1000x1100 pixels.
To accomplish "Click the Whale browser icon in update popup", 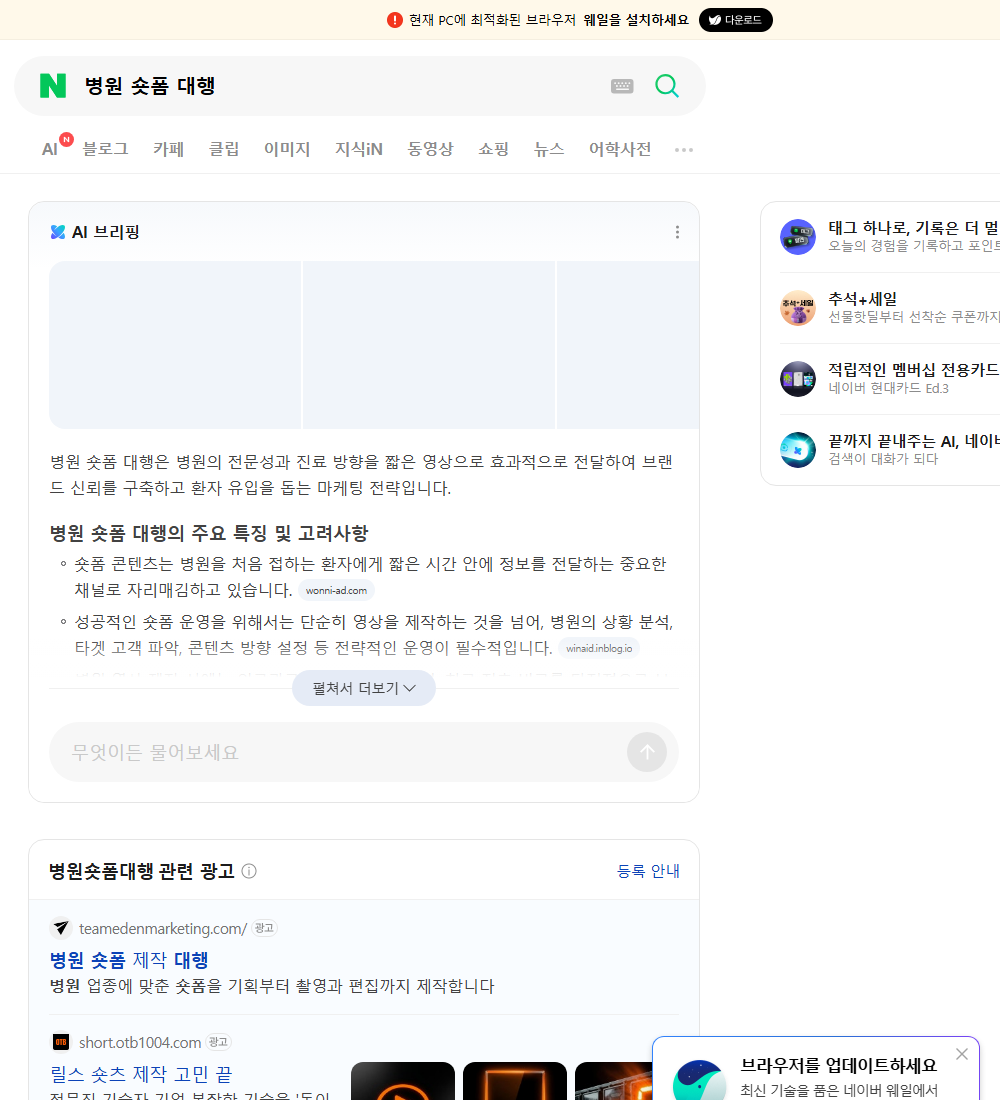I will point(700,1081).
